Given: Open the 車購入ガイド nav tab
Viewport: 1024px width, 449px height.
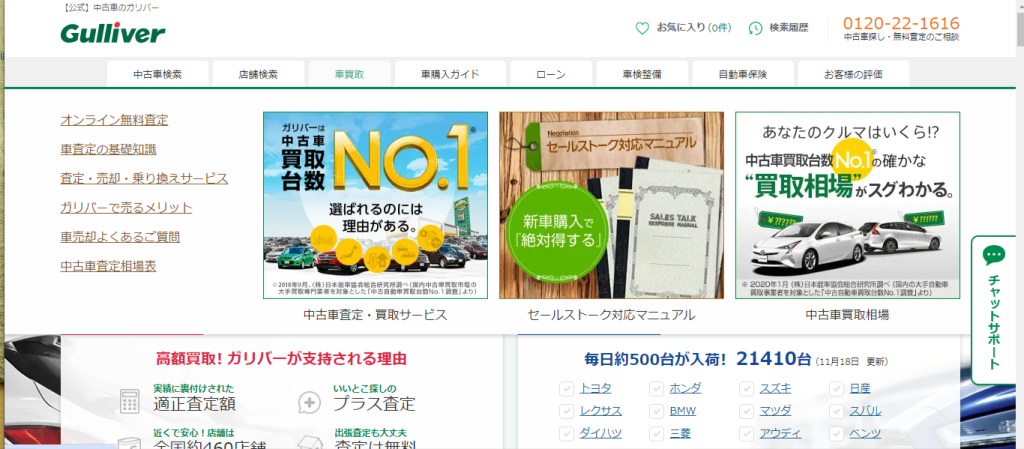Looking at the screenshot, I should point(450,74).
